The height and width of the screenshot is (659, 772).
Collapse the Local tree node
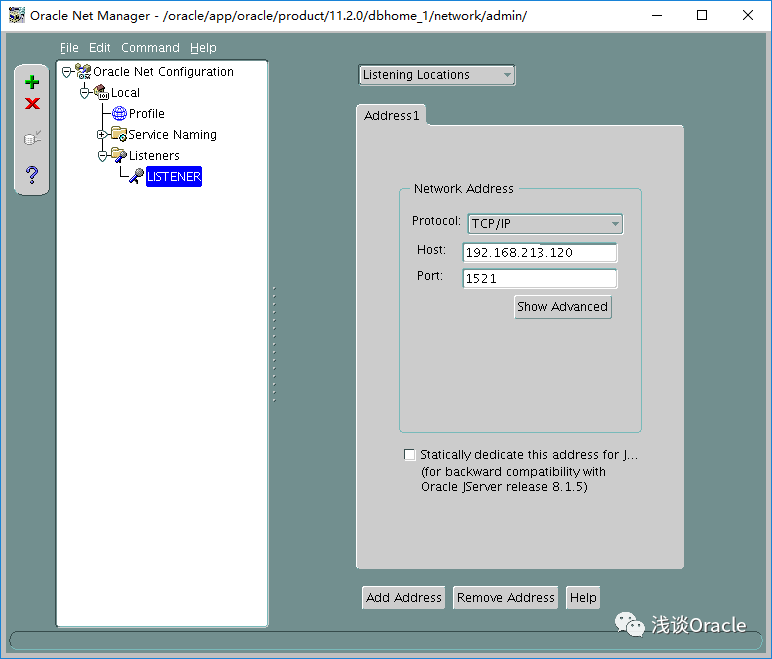tap(84, 93)
